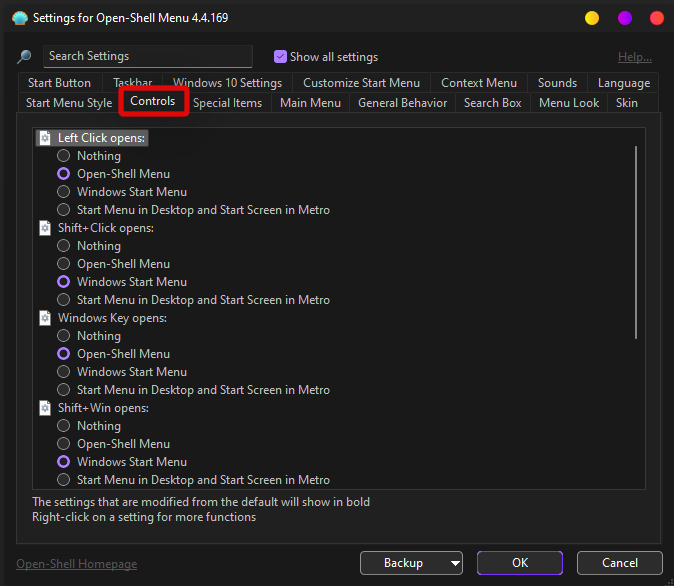Screen dimensions: 674x586
Task: Go to the Customize Start Menu tab
Action: (361, 83)
